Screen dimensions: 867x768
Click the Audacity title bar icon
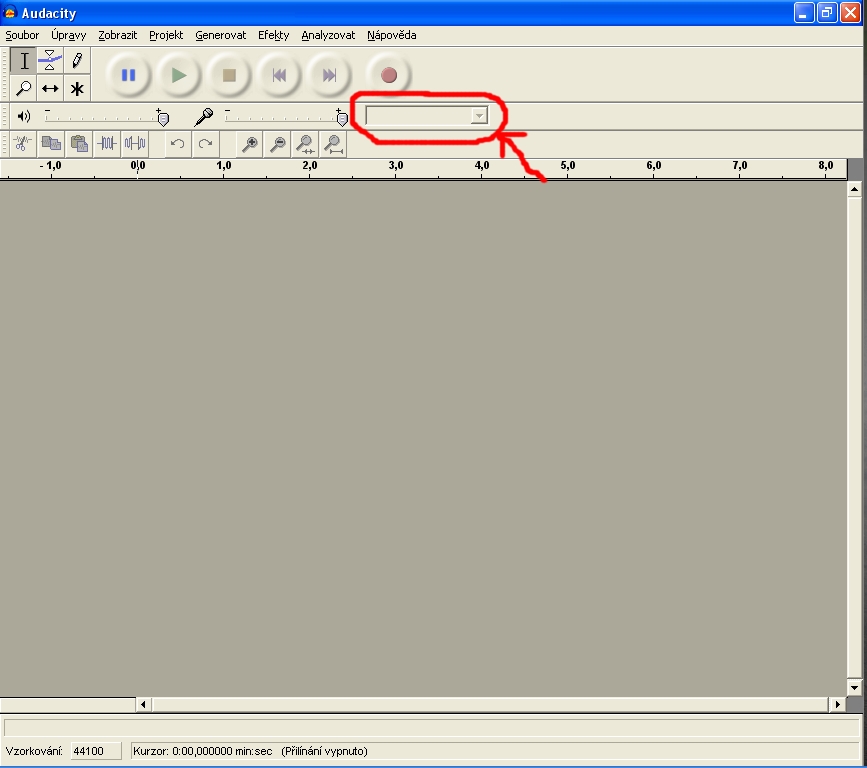(x=10, y=12)
